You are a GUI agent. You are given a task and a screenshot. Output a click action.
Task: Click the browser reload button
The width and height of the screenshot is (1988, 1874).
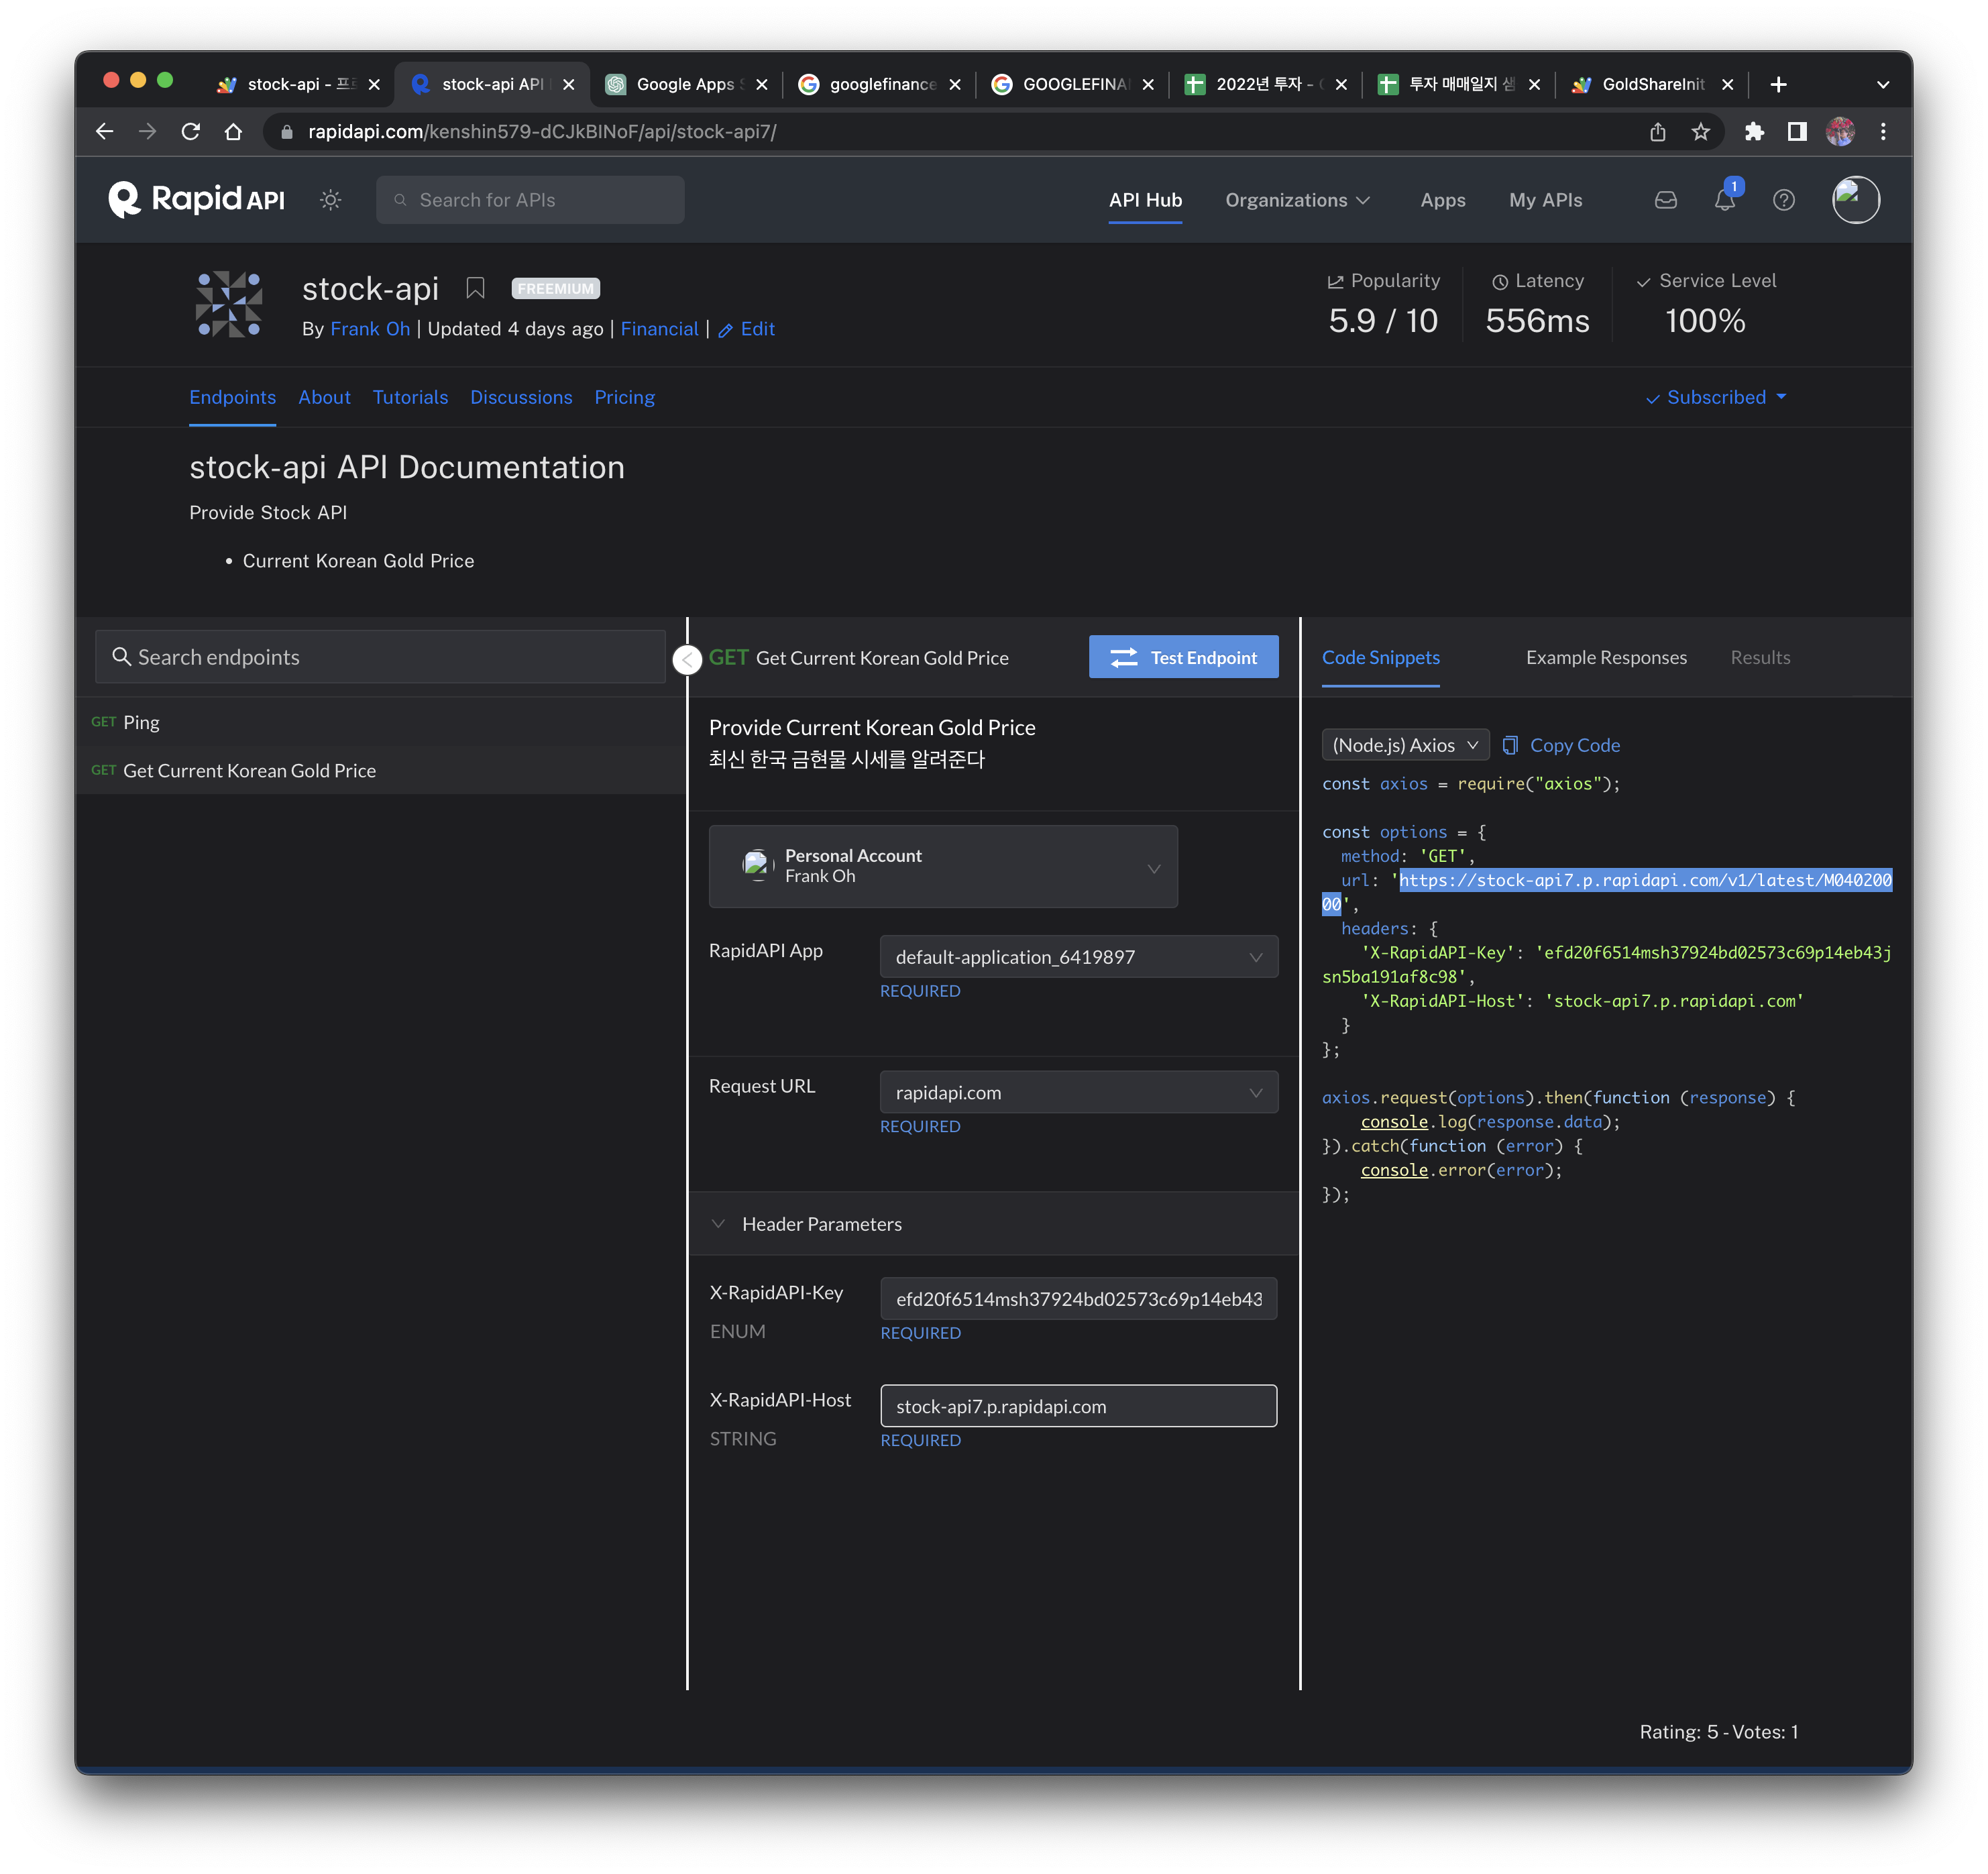[191, 132]
